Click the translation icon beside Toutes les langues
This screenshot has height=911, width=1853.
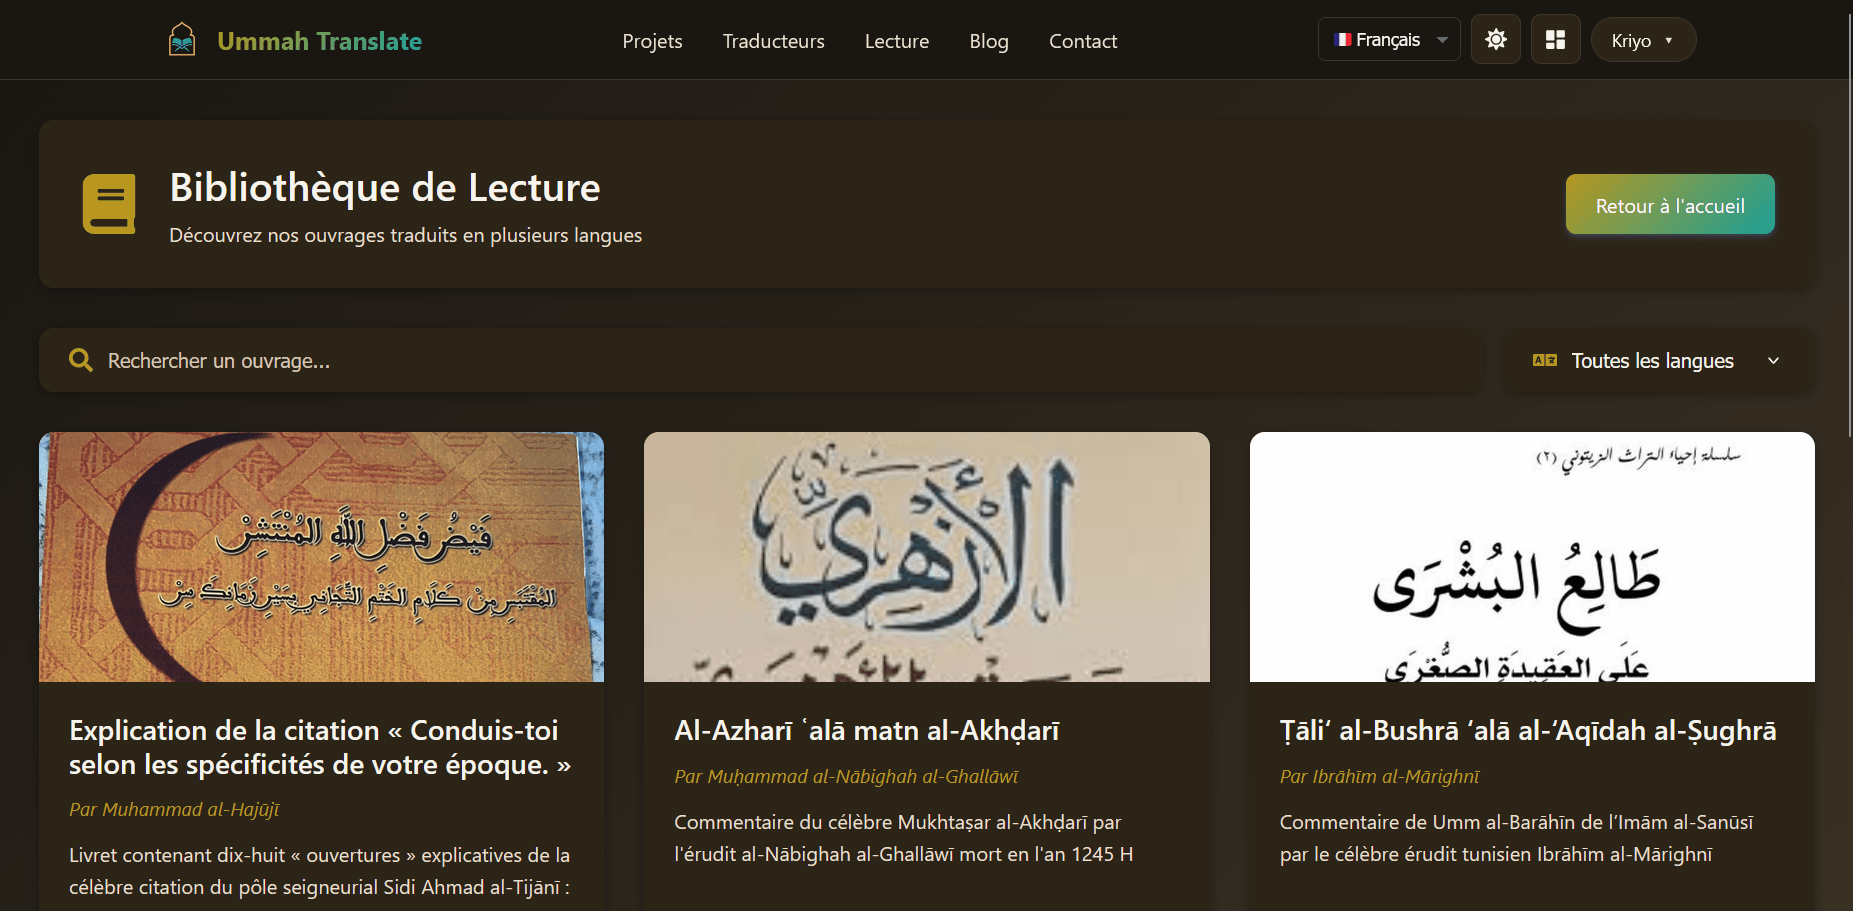point(1544,361)
